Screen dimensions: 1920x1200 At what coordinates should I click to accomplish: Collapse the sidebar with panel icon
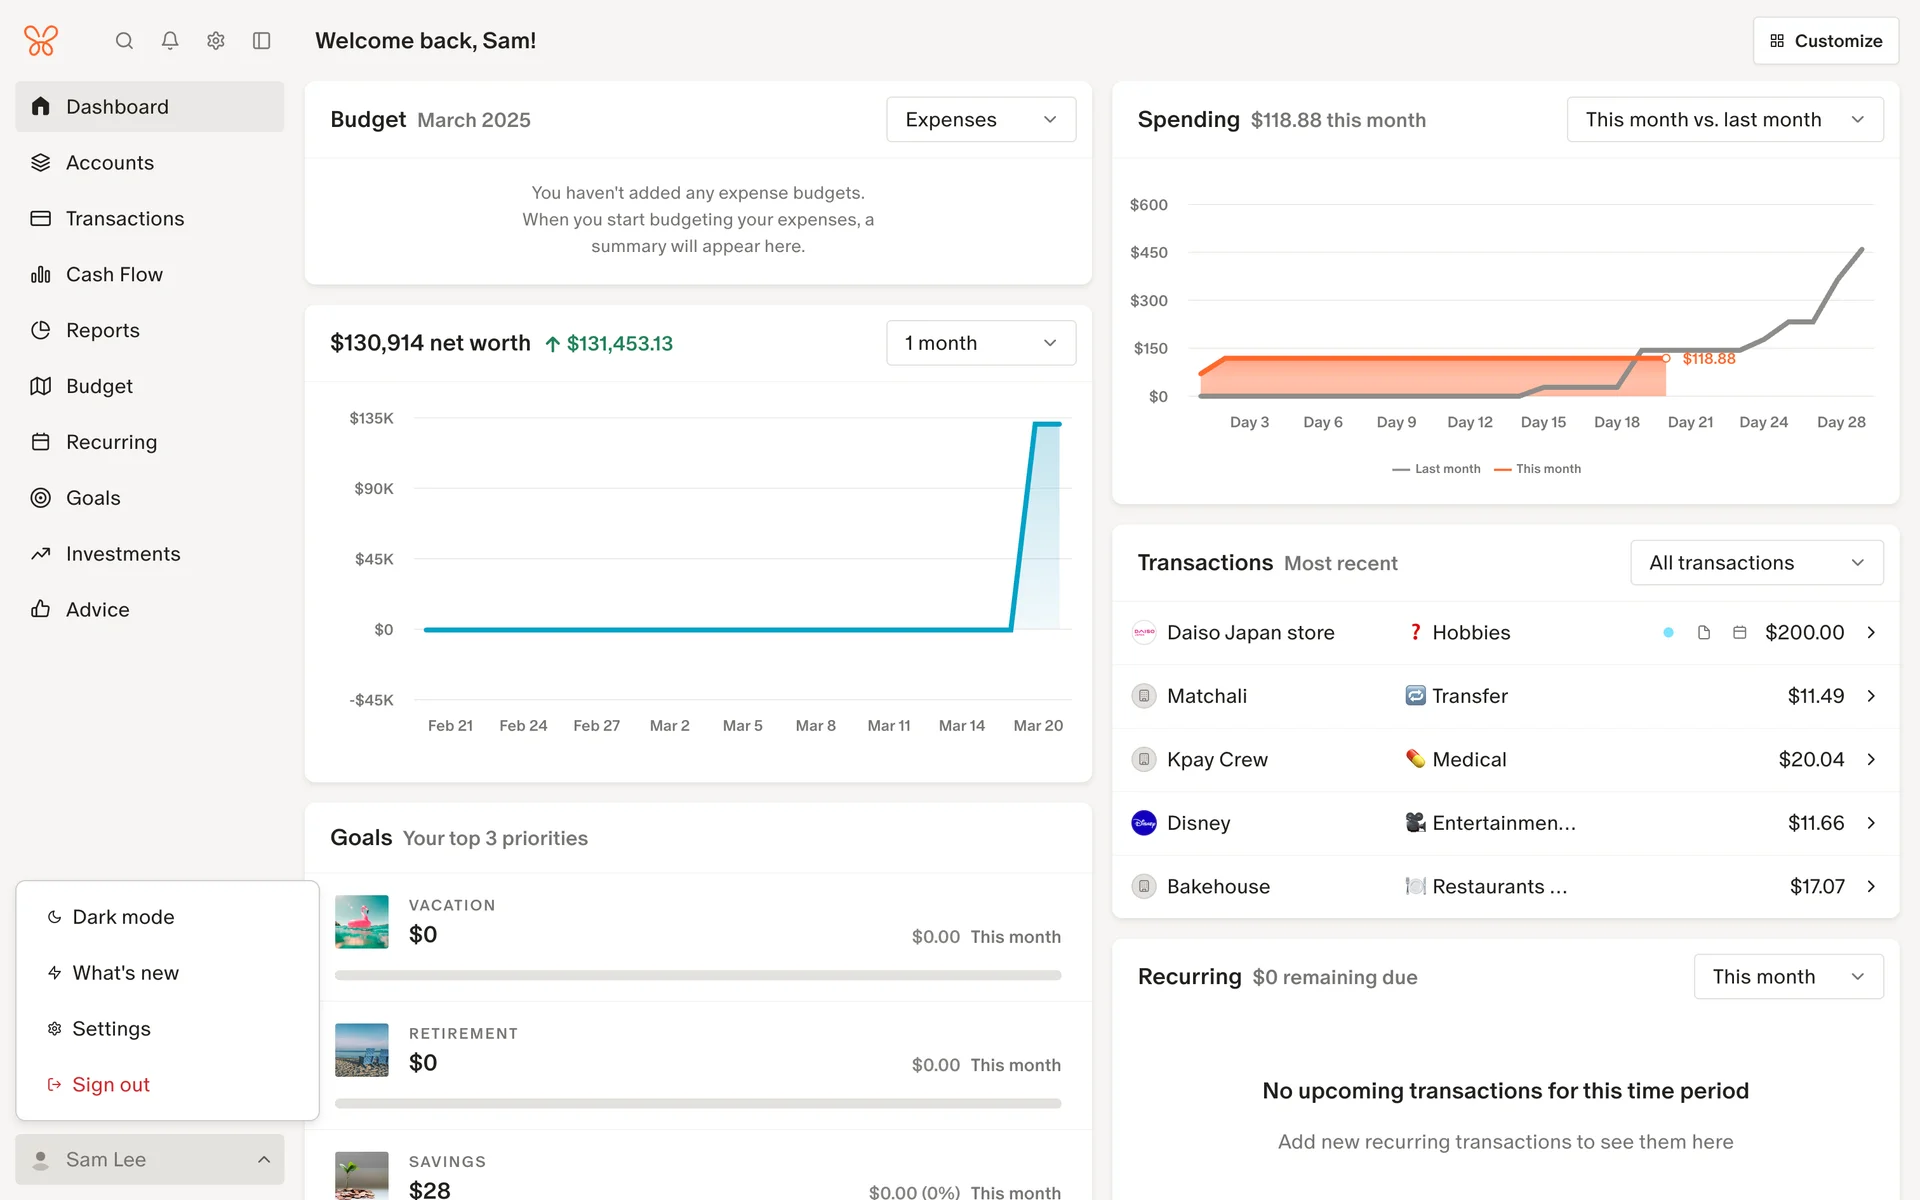coord(262,41)
